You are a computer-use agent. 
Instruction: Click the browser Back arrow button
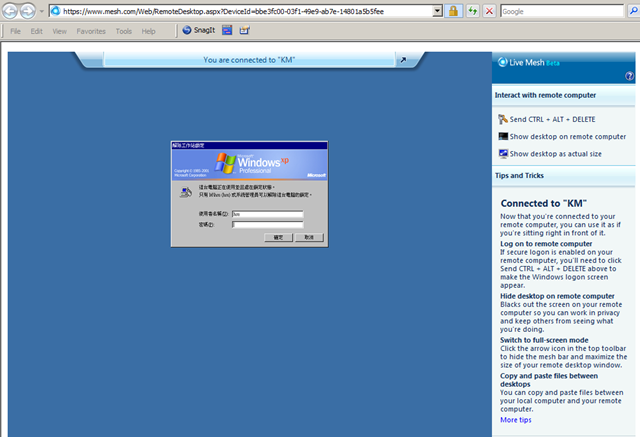pyautogui.click(x=10, y=11)
